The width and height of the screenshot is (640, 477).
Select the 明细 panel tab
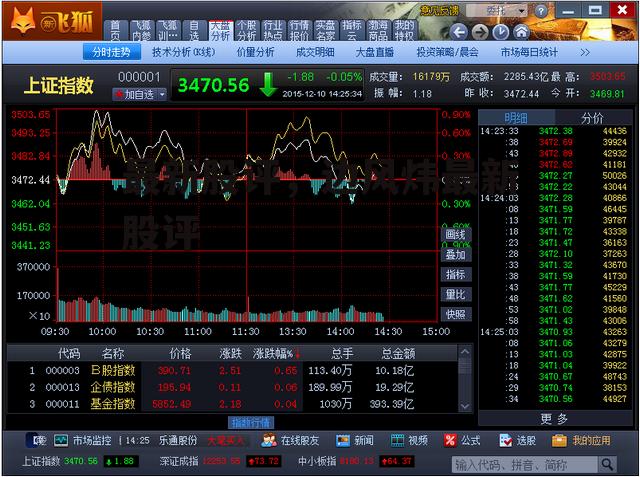[x=516, y=118]
